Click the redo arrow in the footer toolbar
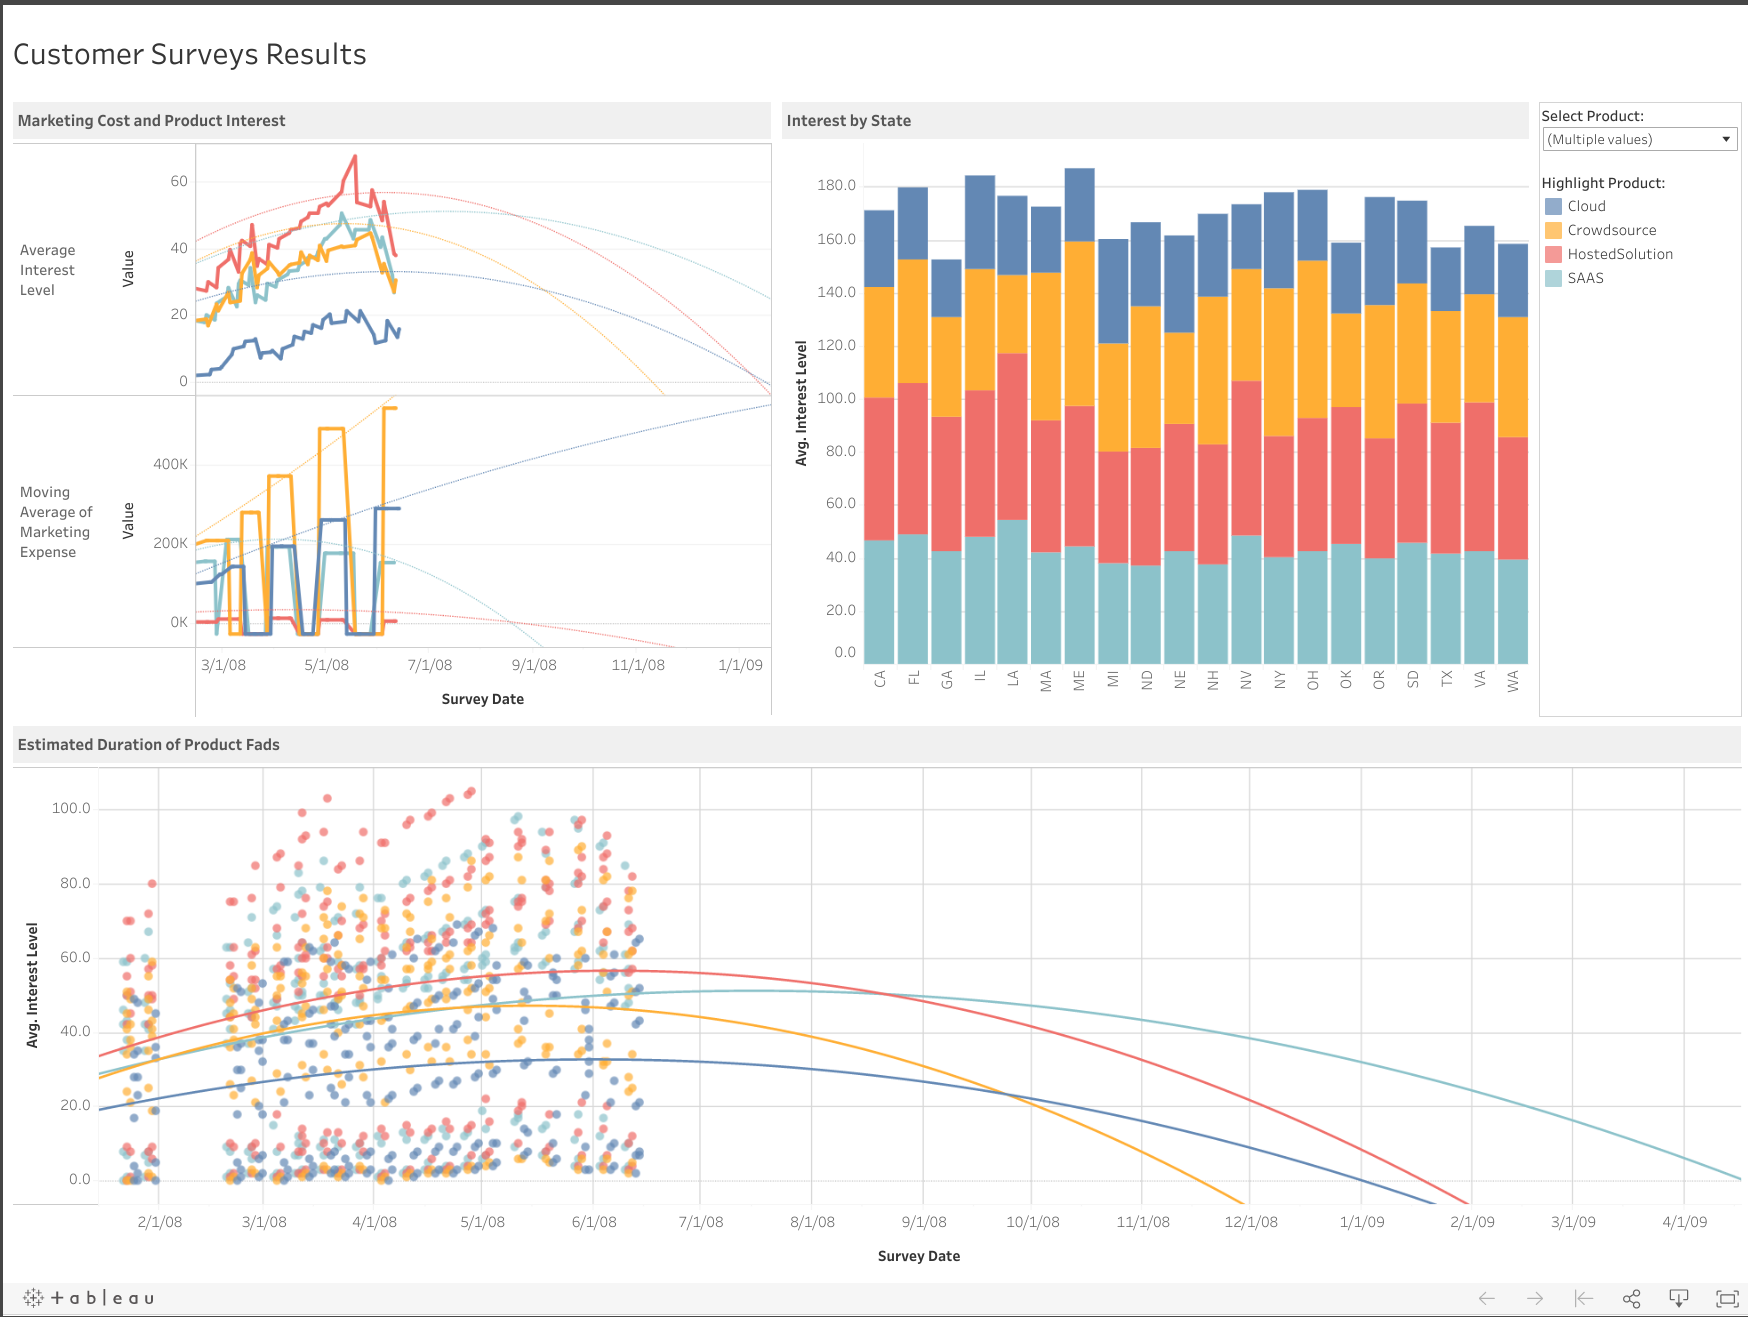The width and height of the screenshot is (1748, 1317). pos(1535,1298)
